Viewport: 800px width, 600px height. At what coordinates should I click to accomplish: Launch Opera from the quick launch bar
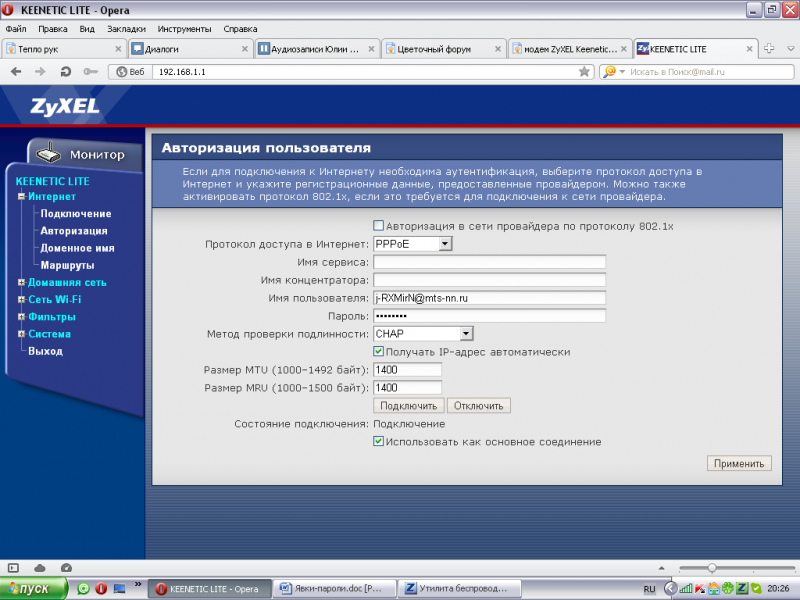(x=101, y=589)
